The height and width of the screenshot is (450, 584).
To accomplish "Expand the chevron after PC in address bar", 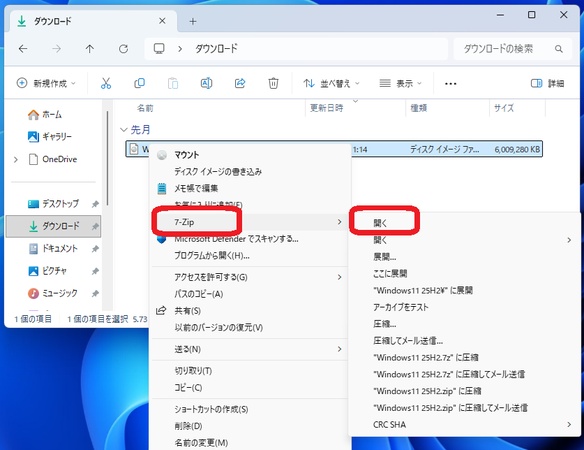I will tap(180, 49).
